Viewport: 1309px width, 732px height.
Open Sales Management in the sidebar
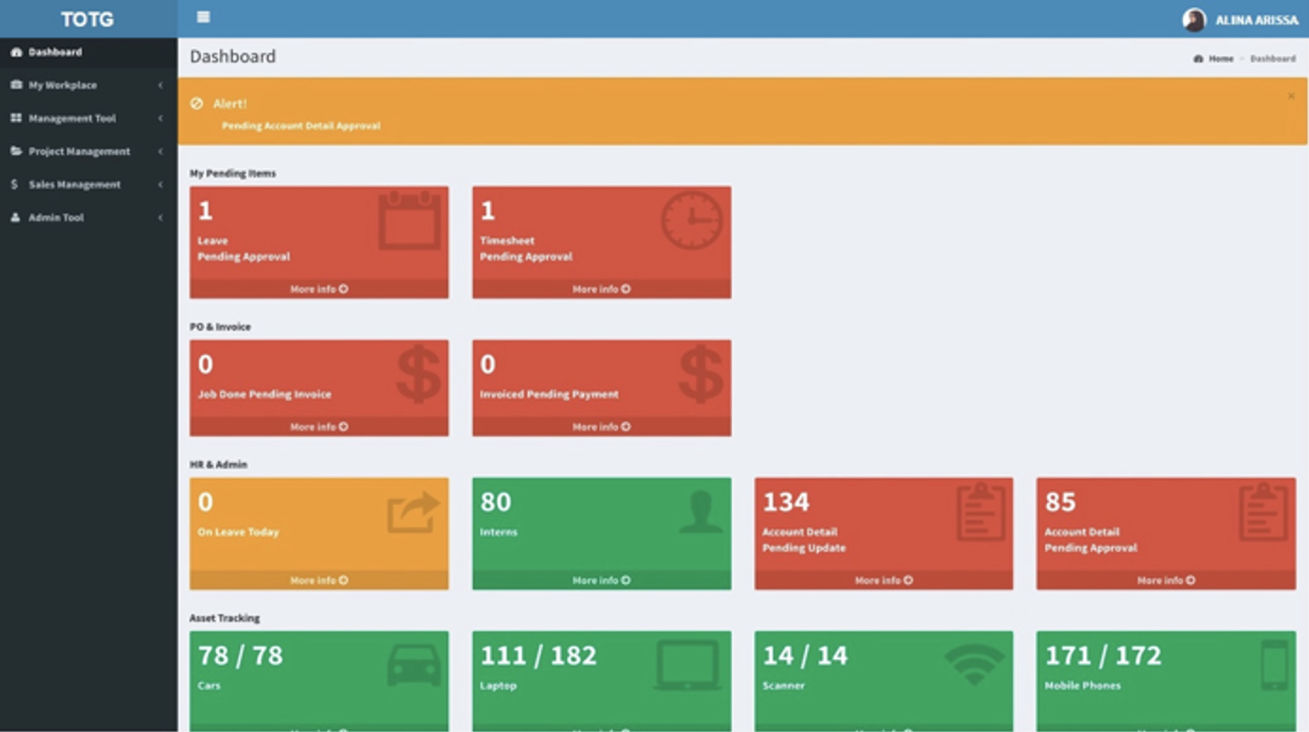click(74, 184)
